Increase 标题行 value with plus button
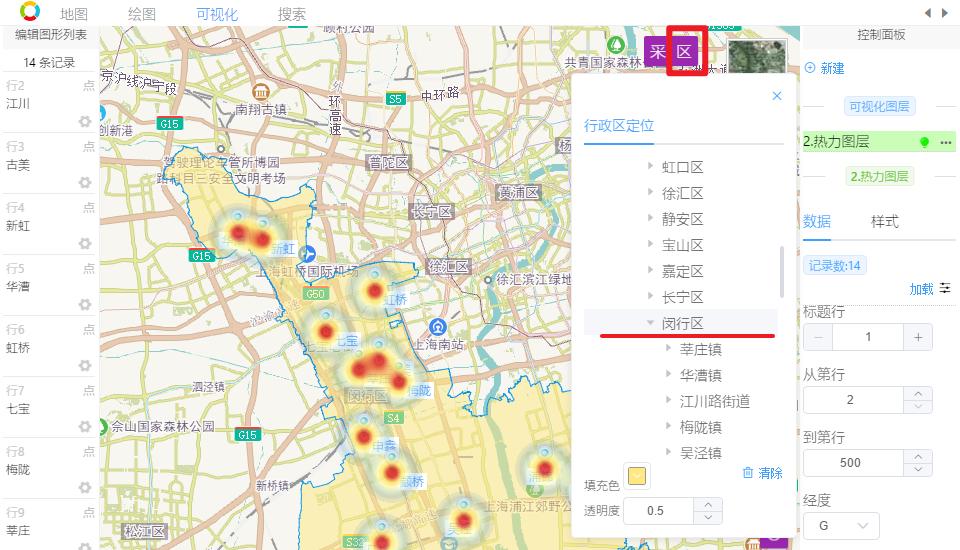This screenshot has width=960, height=550. (918, 337)
